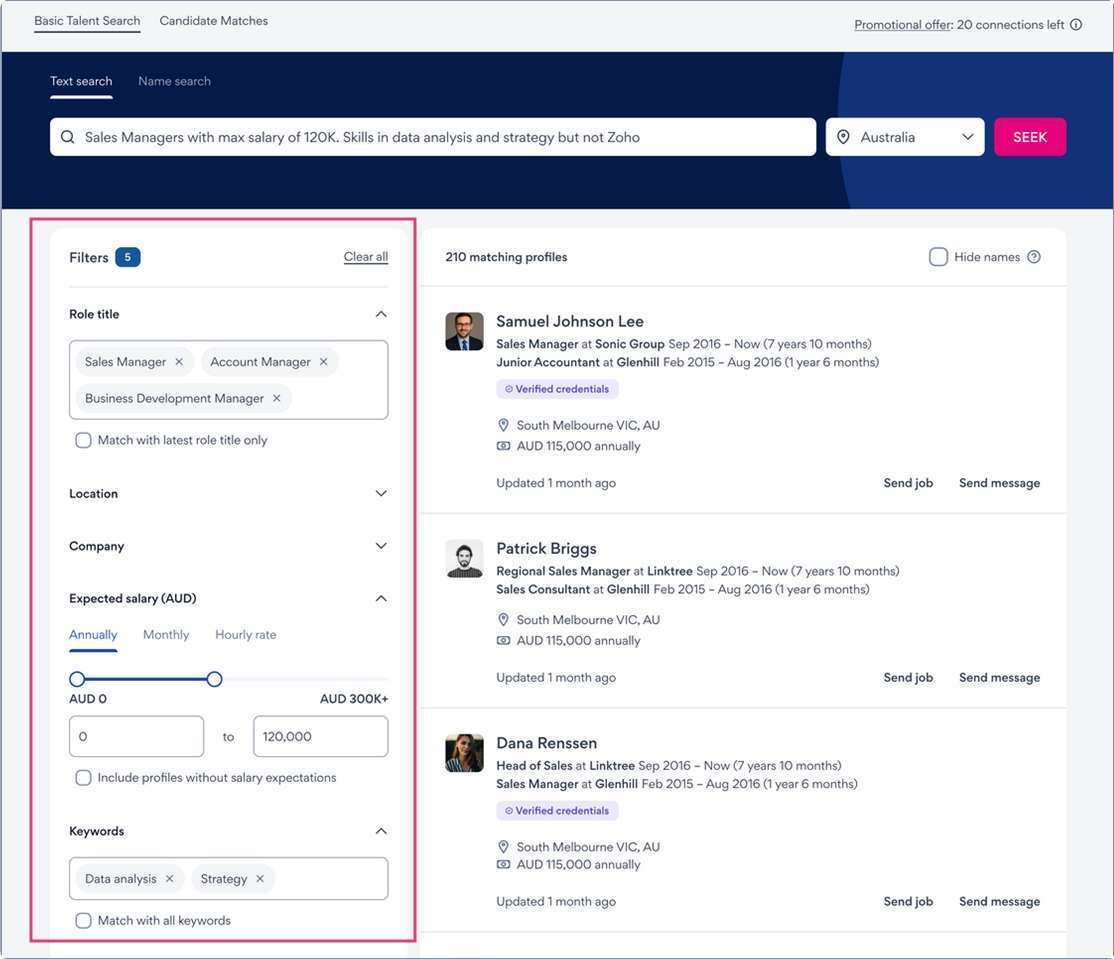The height and width of the screenshot is (959, 1114).
Task: Open Patrick Briggs' avatar image
Action: (464, 558)
